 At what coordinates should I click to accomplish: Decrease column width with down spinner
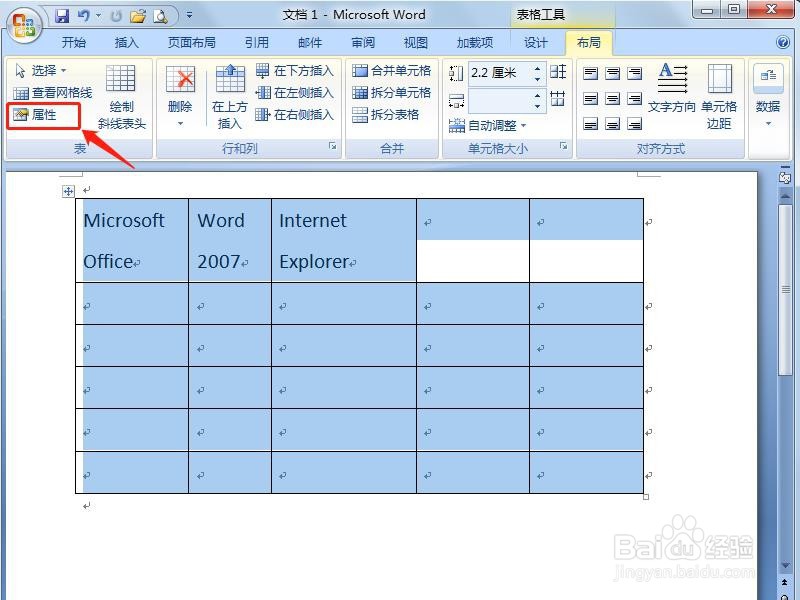537,106
